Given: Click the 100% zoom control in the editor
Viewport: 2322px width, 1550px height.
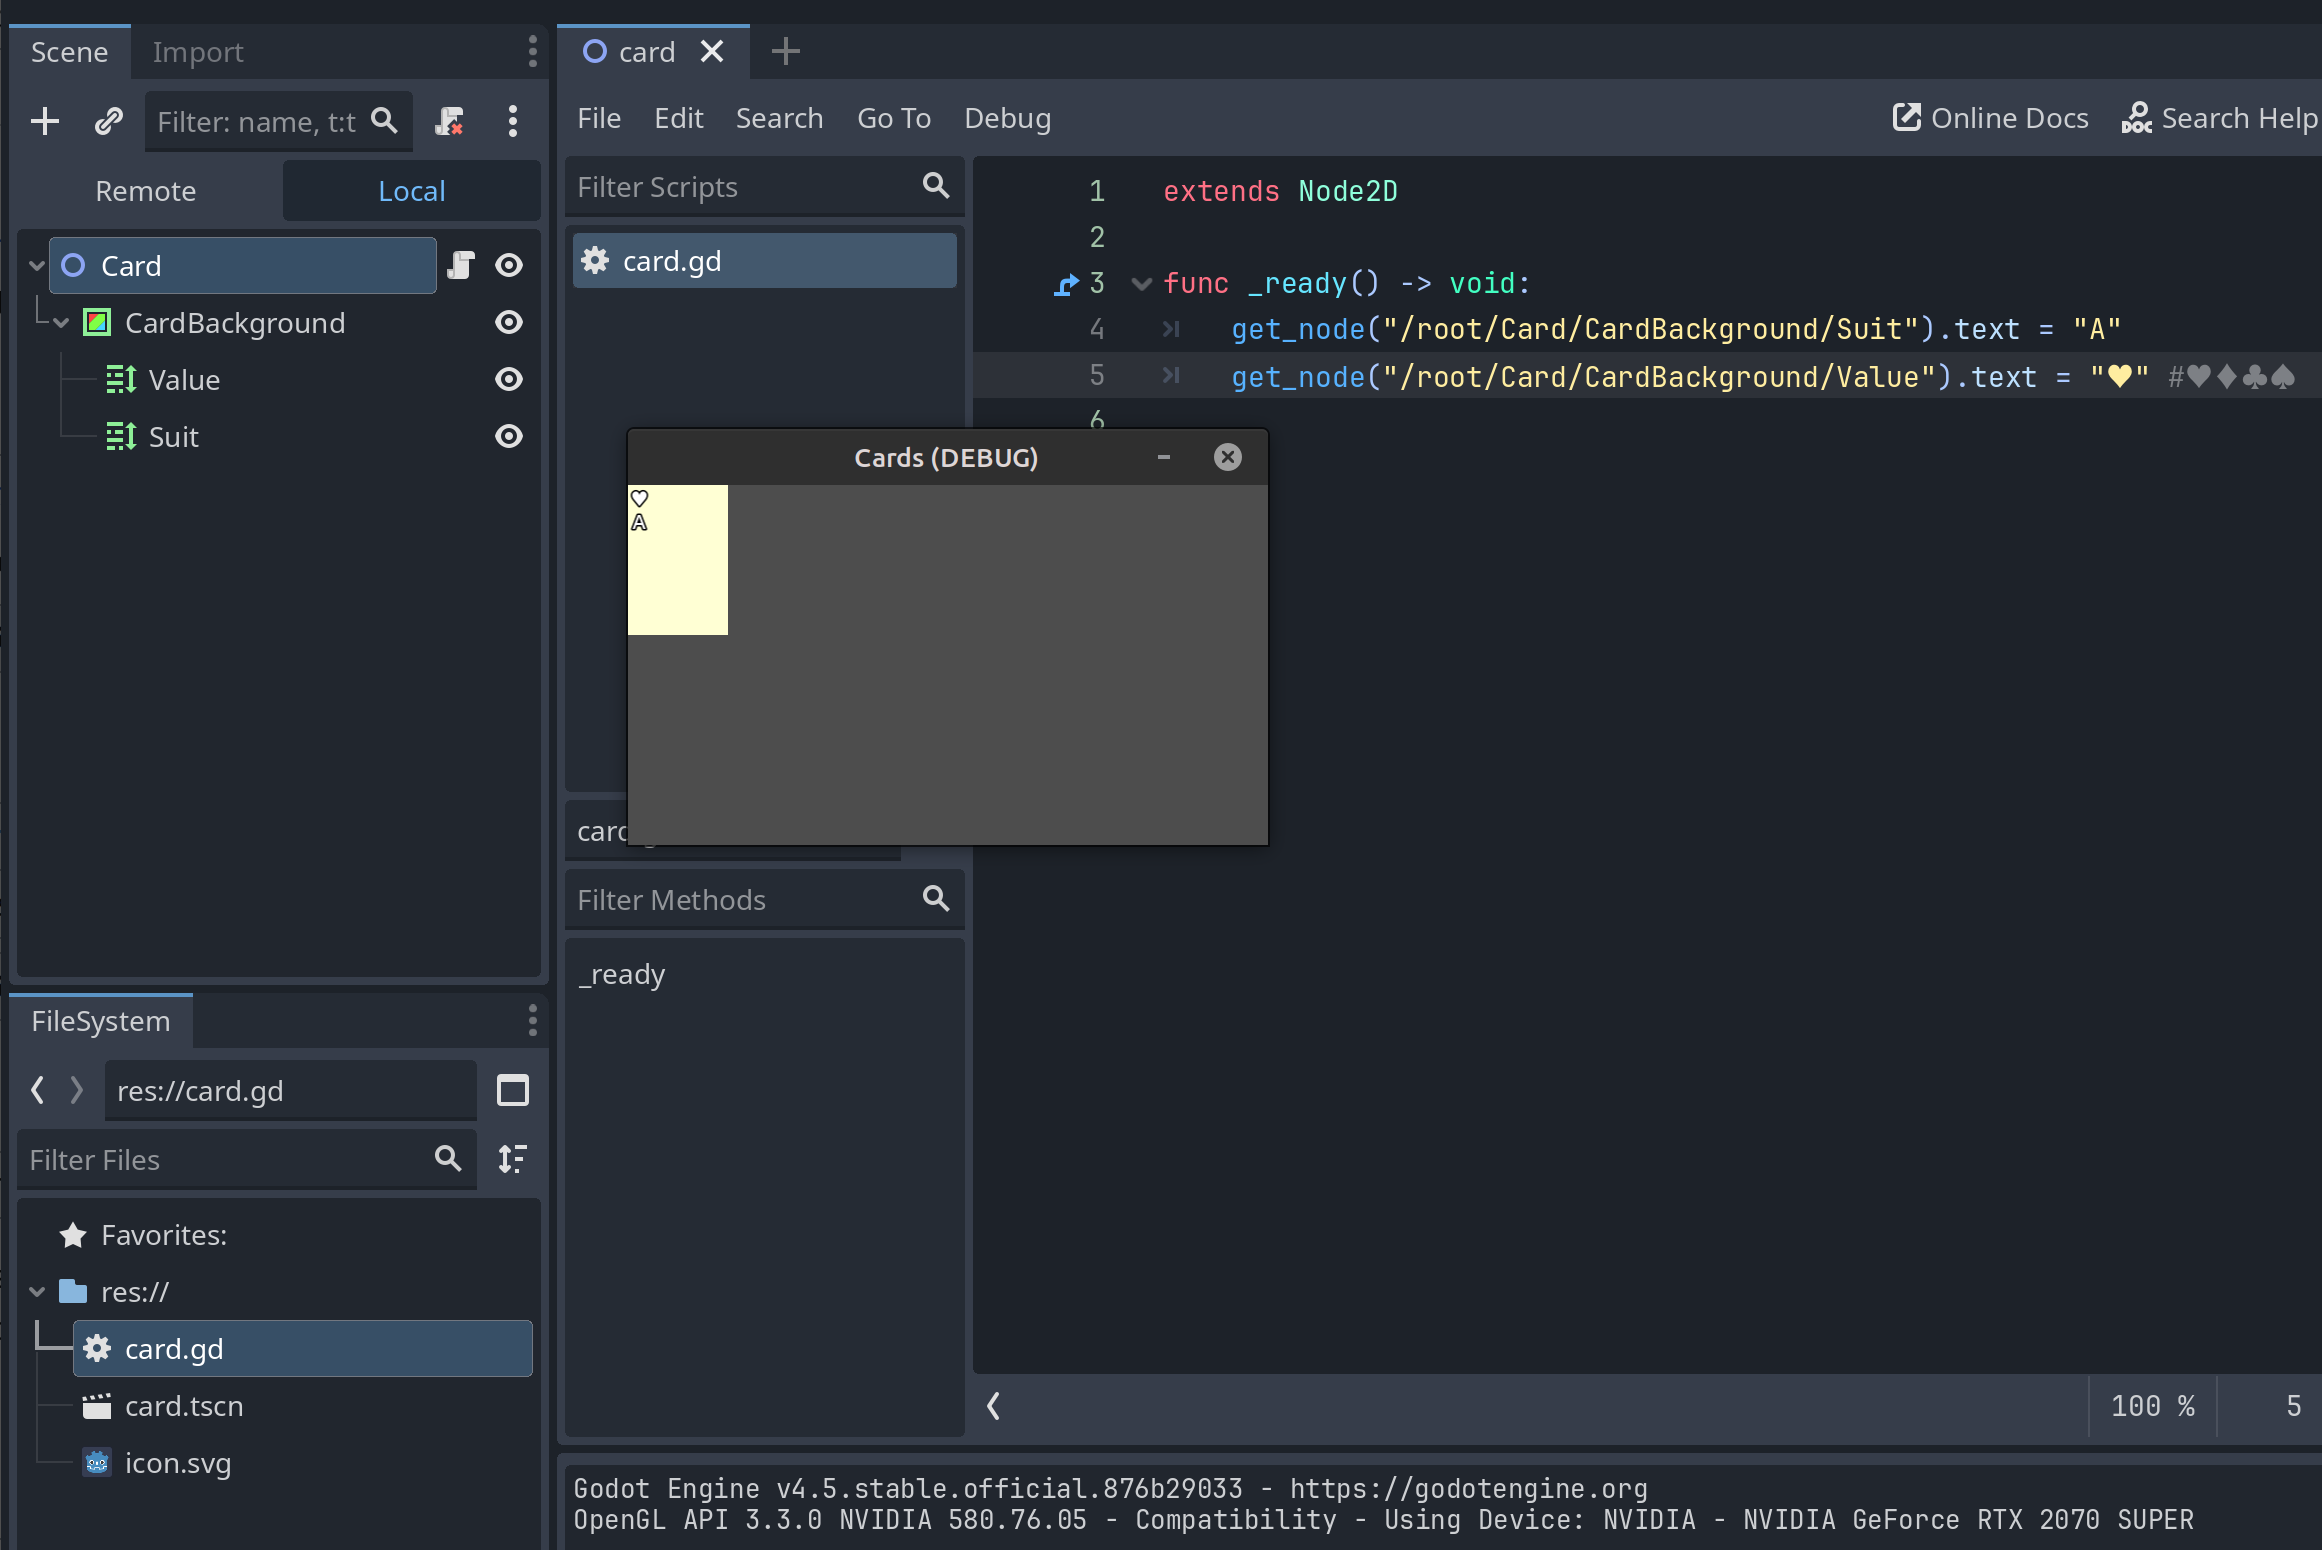Looking at the screenshot, I should click(x=2152, y=1406).
